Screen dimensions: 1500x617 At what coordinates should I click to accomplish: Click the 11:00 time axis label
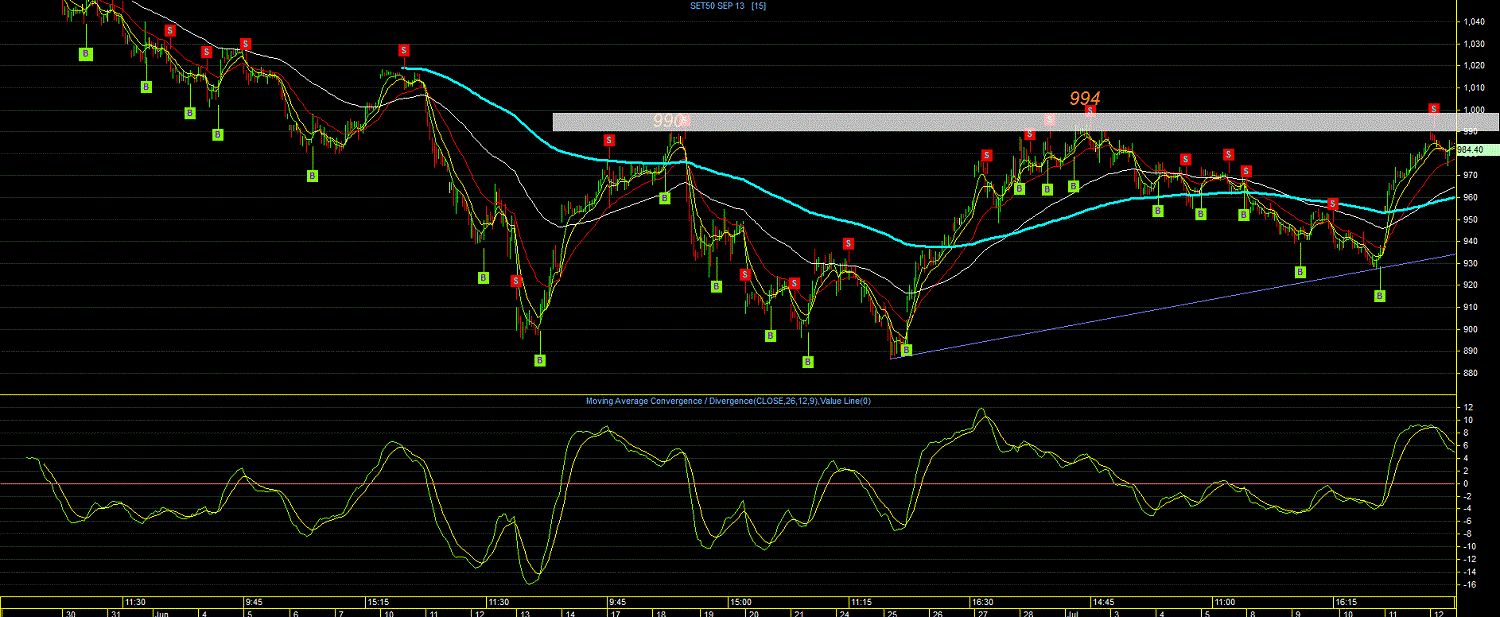point(1224,602)
